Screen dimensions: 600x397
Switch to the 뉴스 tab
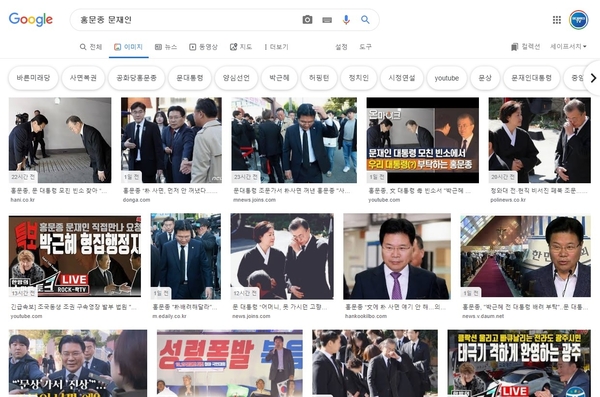click(x=166, y=47)
